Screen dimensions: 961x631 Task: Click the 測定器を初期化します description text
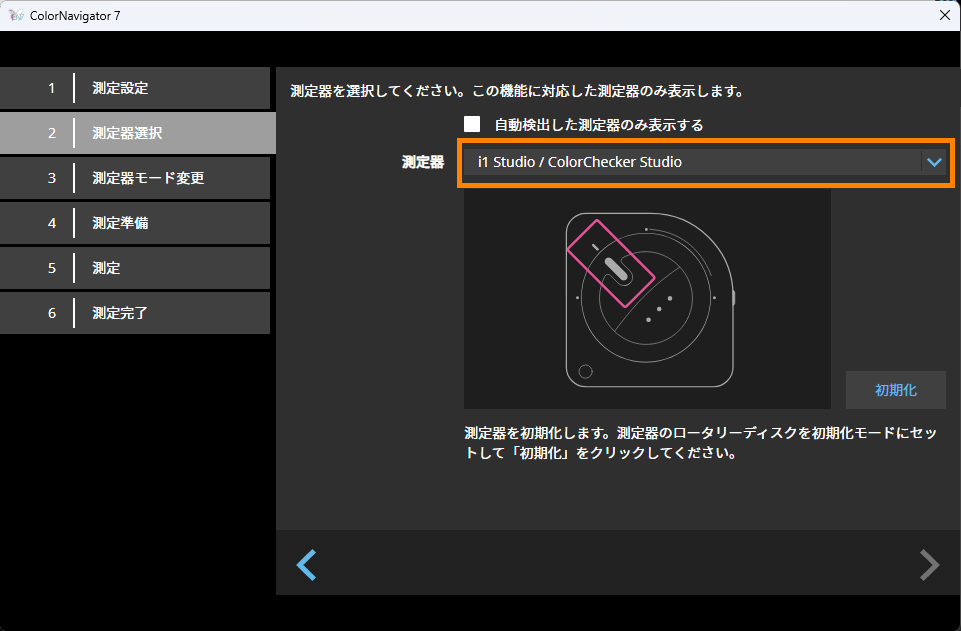pyautogui.click(x=701, y=443)
